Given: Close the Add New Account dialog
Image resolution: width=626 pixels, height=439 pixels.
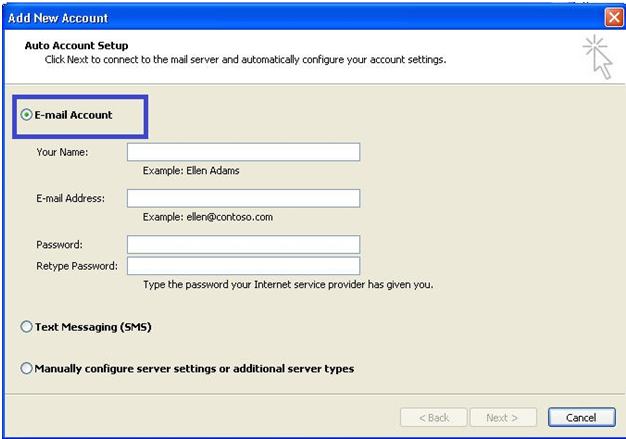Looking at the screenshot, I should click(x=614, y=18).
